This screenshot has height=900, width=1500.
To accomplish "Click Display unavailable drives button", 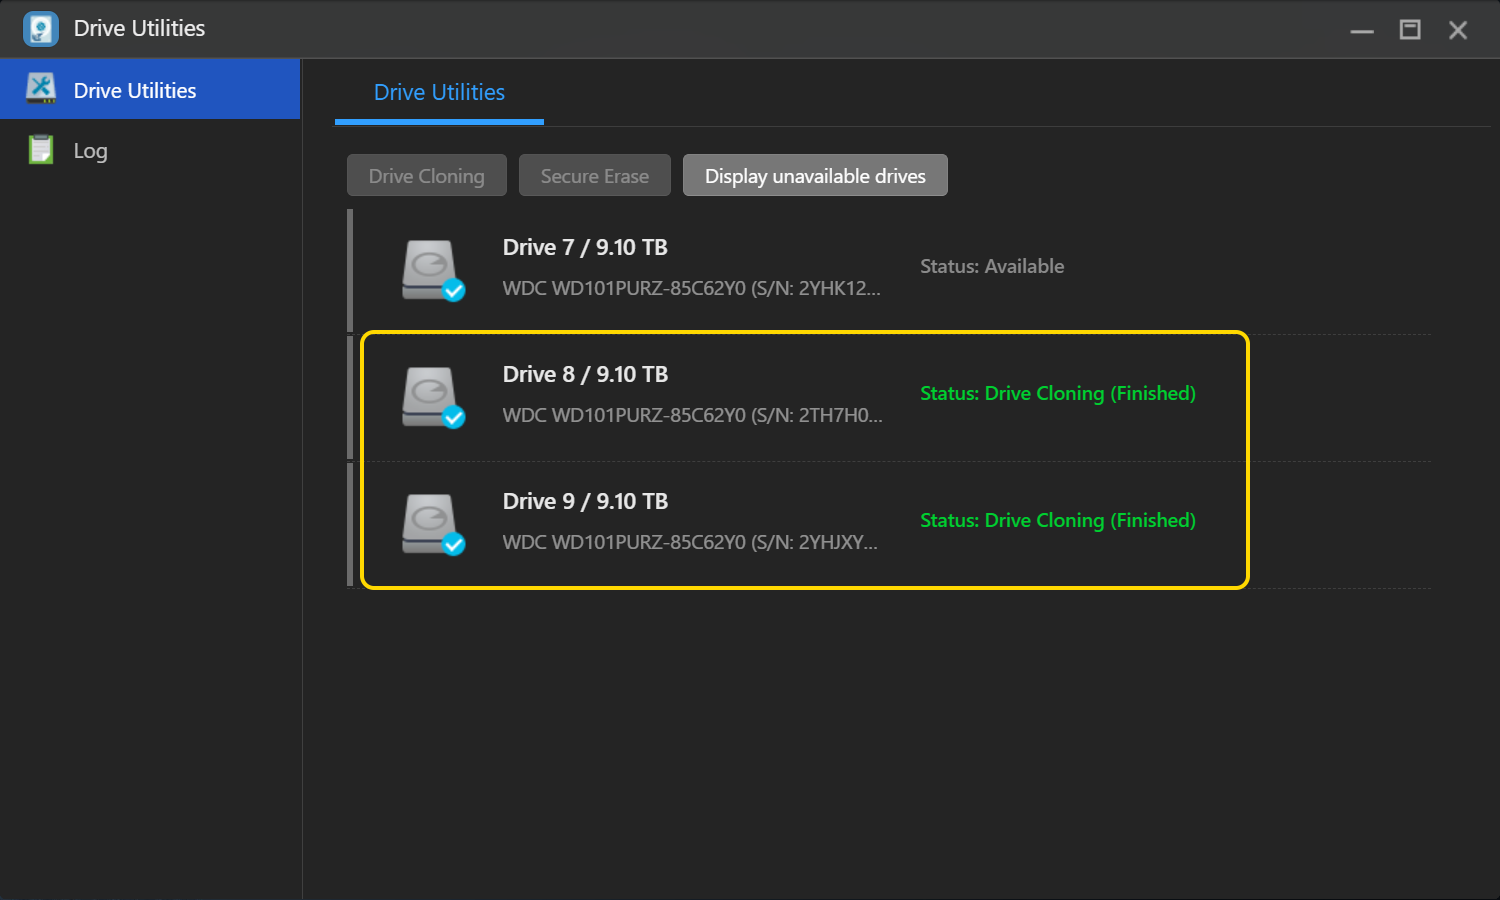I will 815,175.
